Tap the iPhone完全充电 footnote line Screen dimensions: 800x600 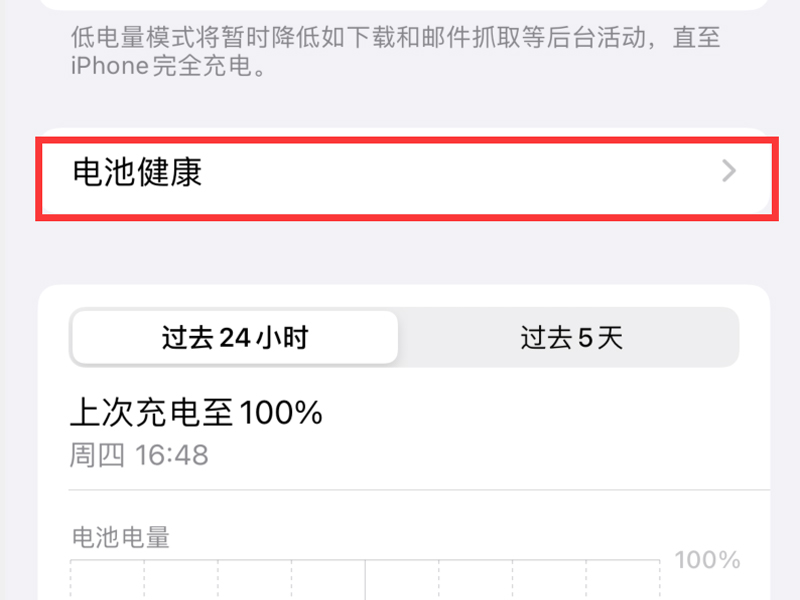[x=168, y=70]
